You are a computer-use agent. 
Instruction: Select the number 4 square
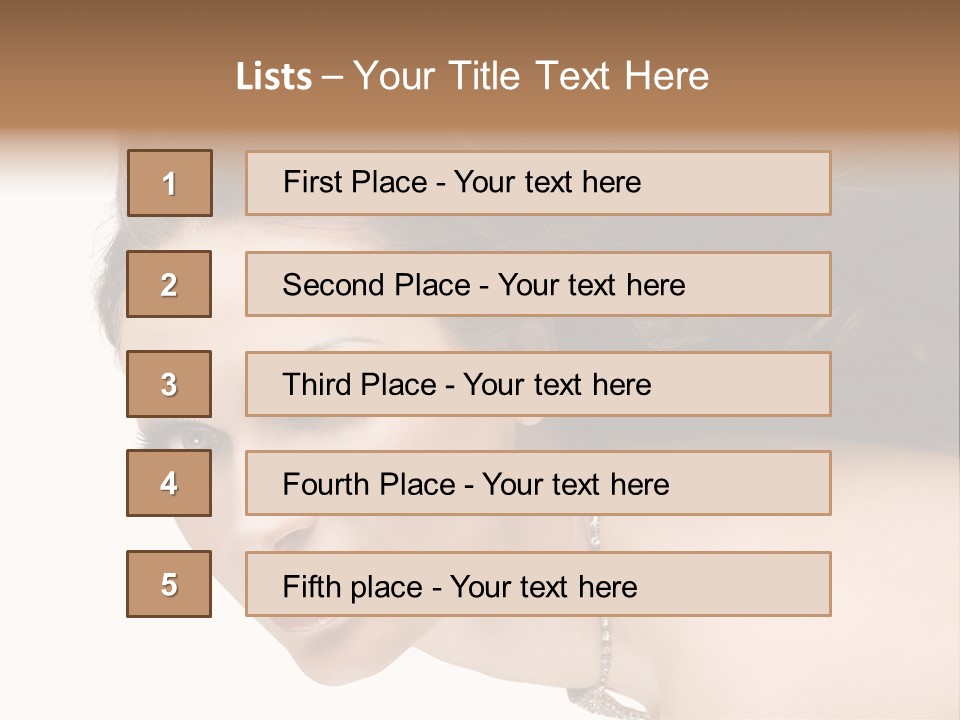169,483
